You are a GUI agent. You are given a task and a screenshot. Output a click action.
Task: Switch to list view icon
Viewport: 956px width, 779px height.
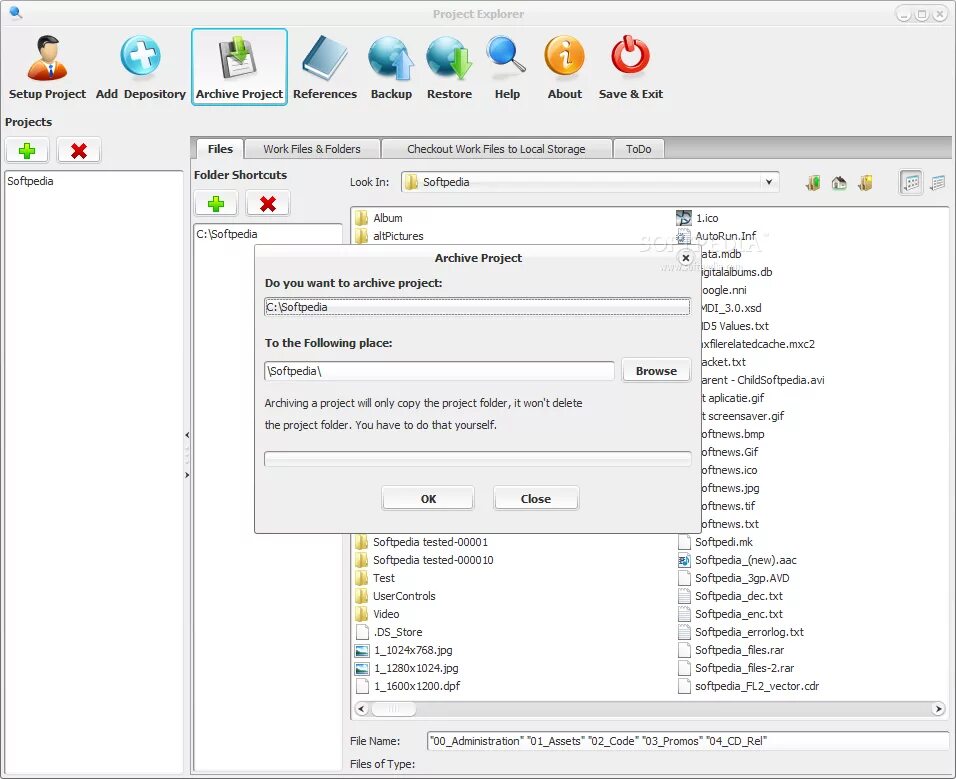click(911, 182)
